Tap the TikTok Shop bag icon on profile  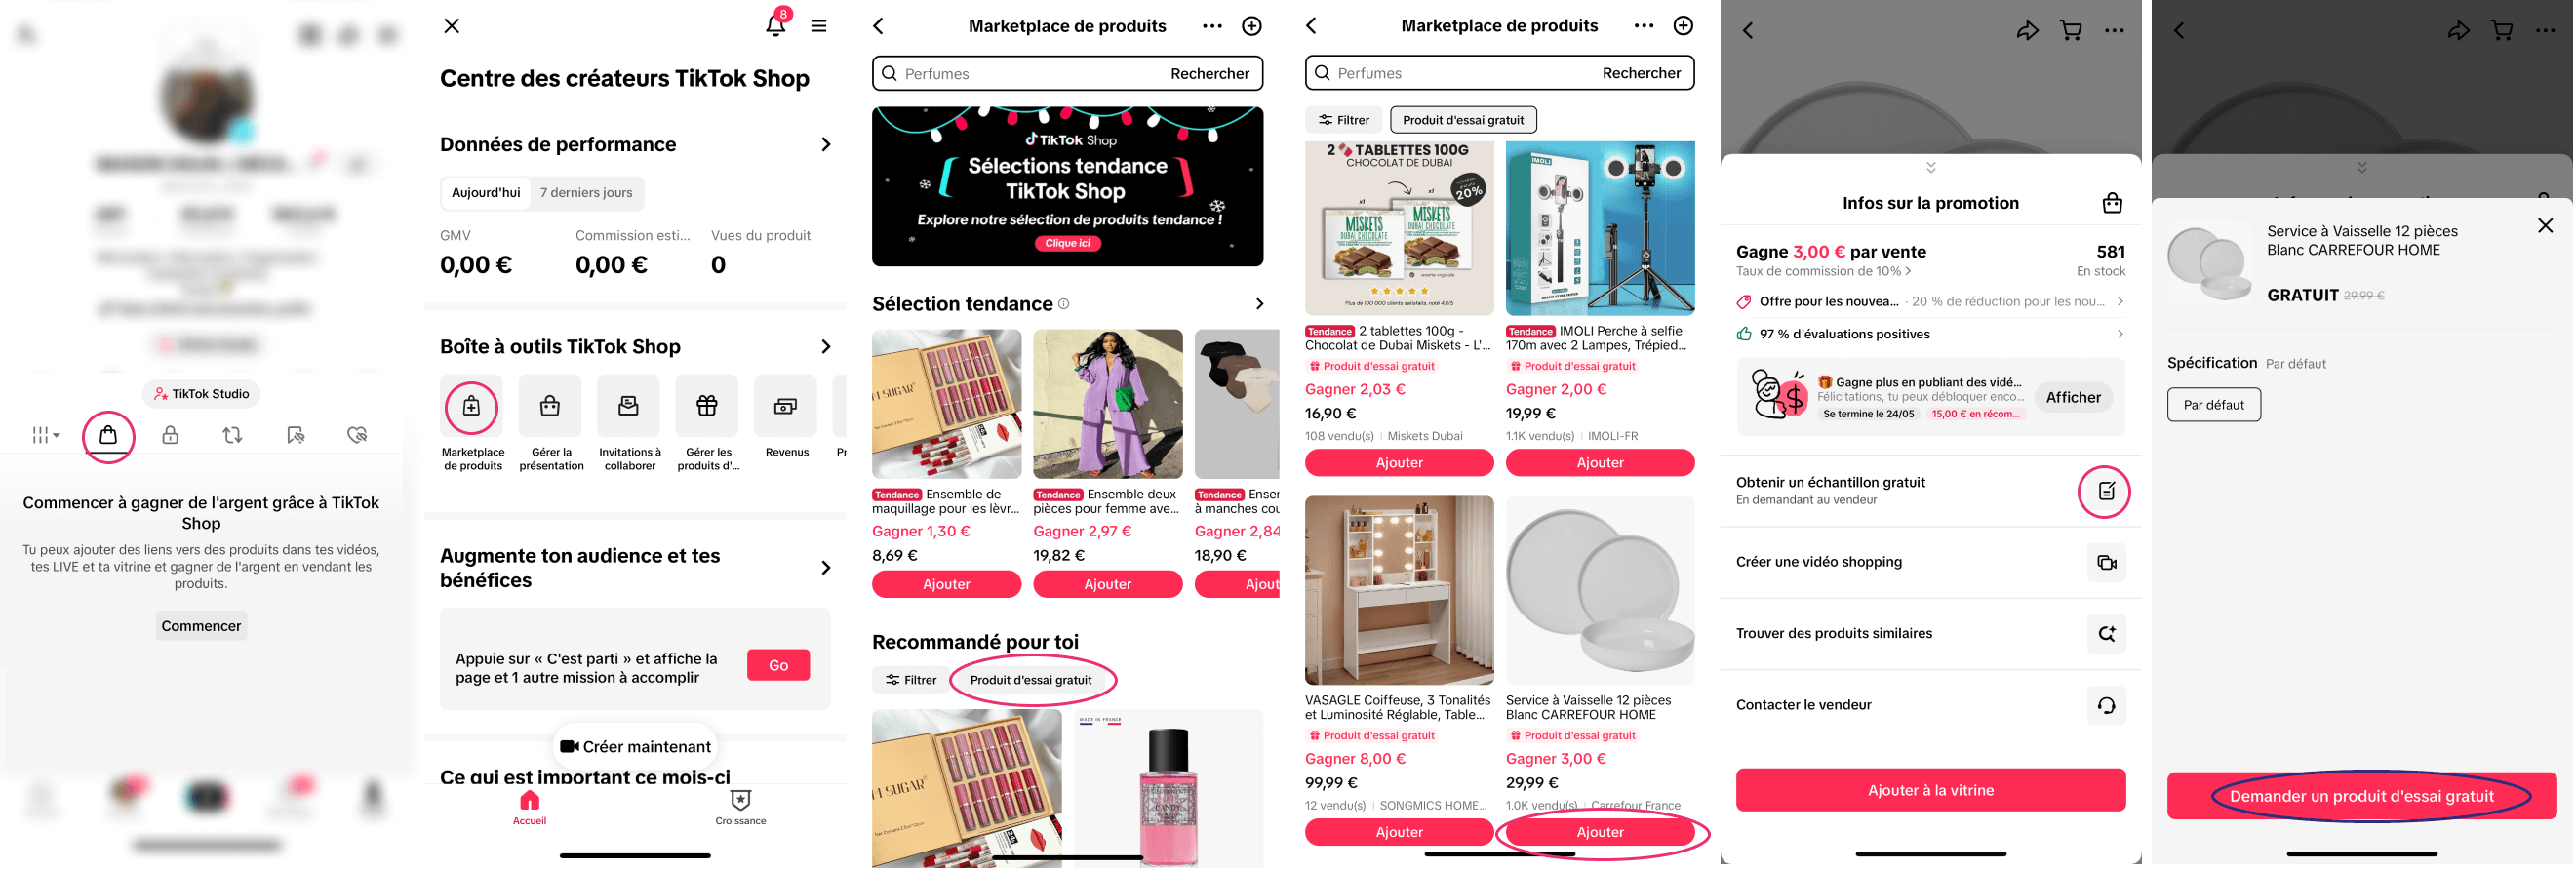[108, 435]
